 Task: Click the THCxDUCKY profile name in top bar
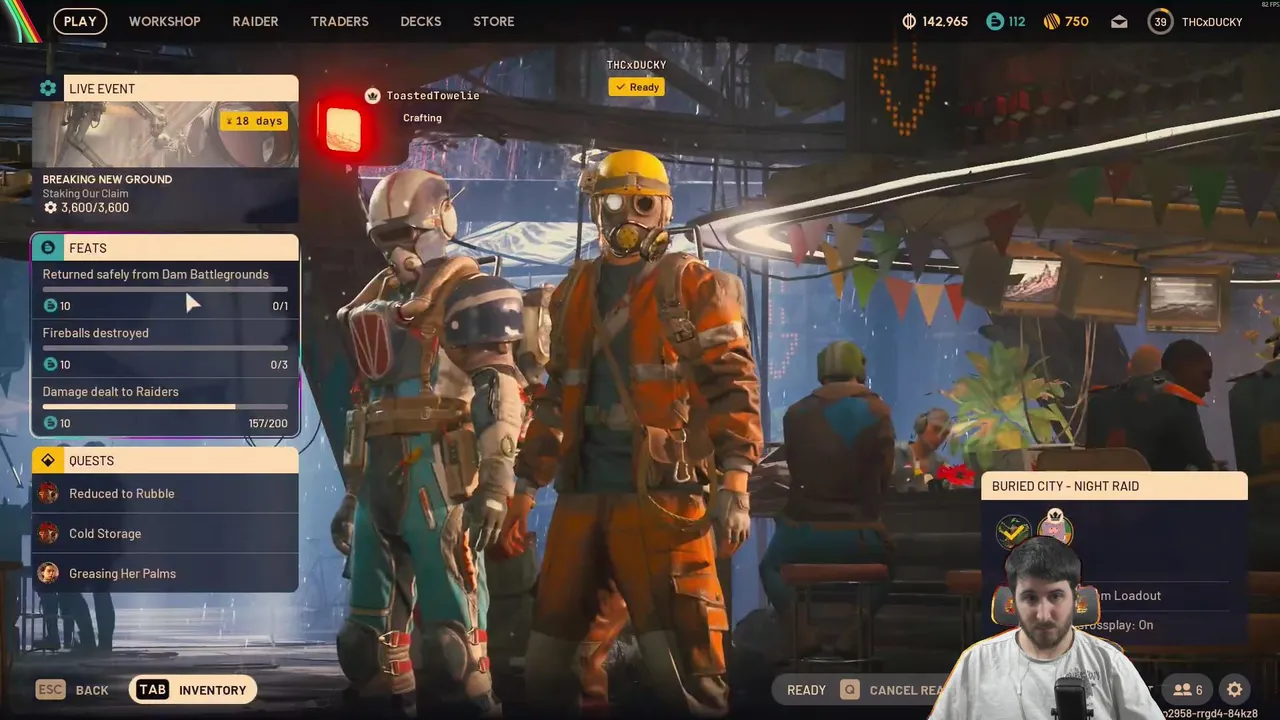[1212, 22]
